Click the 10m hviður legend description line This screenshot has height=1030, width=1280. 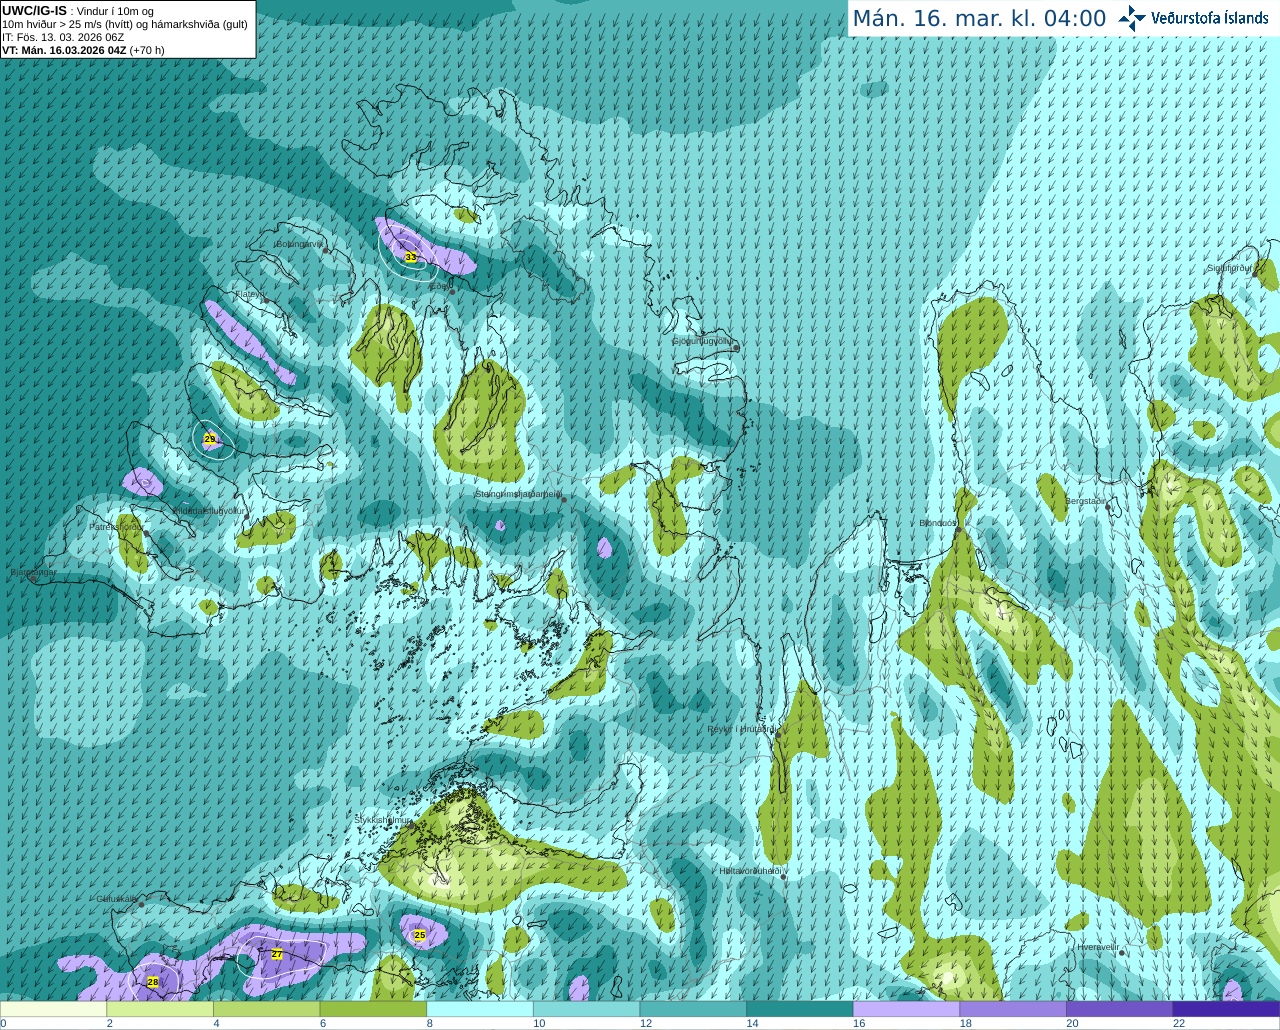(125, 24)
